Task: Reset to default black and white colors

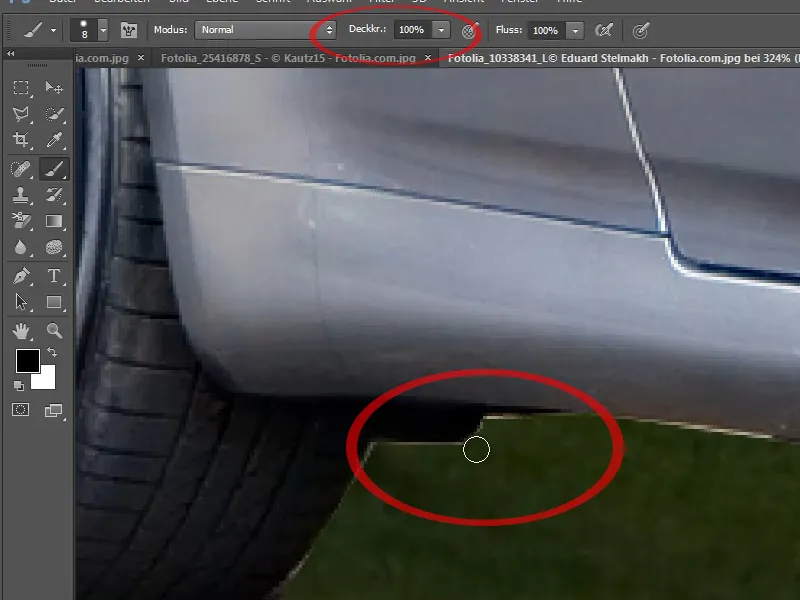Action: point(19,386)
